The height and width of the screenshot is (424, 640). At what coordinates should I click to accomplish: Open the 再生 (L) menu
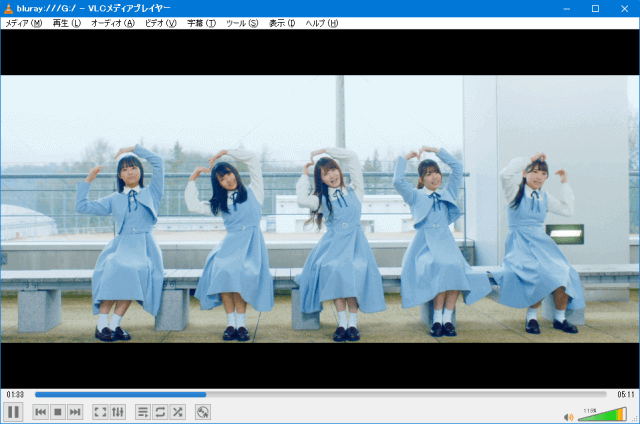[67, 23]
